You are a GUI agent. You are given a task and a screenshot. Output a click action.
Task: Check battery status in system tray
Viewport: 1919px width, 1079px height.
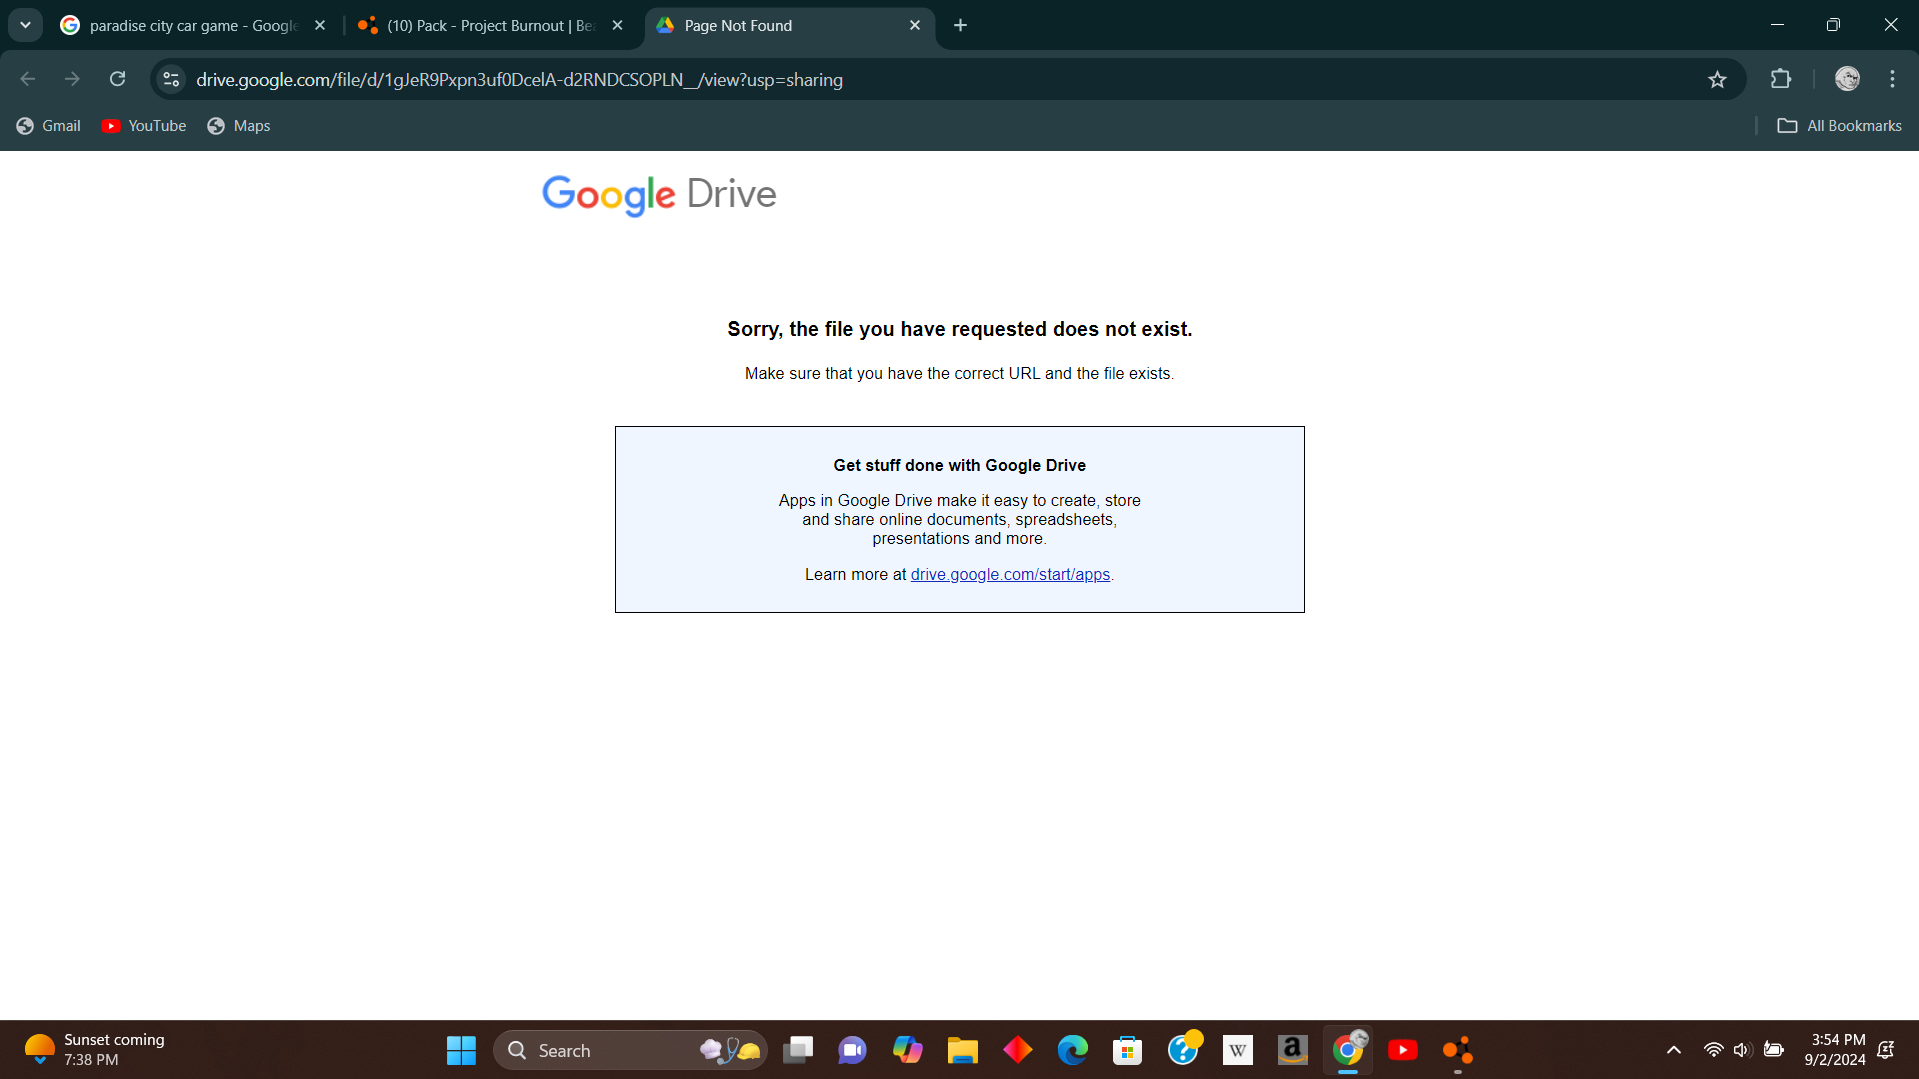click(x=1773, y=1050)
